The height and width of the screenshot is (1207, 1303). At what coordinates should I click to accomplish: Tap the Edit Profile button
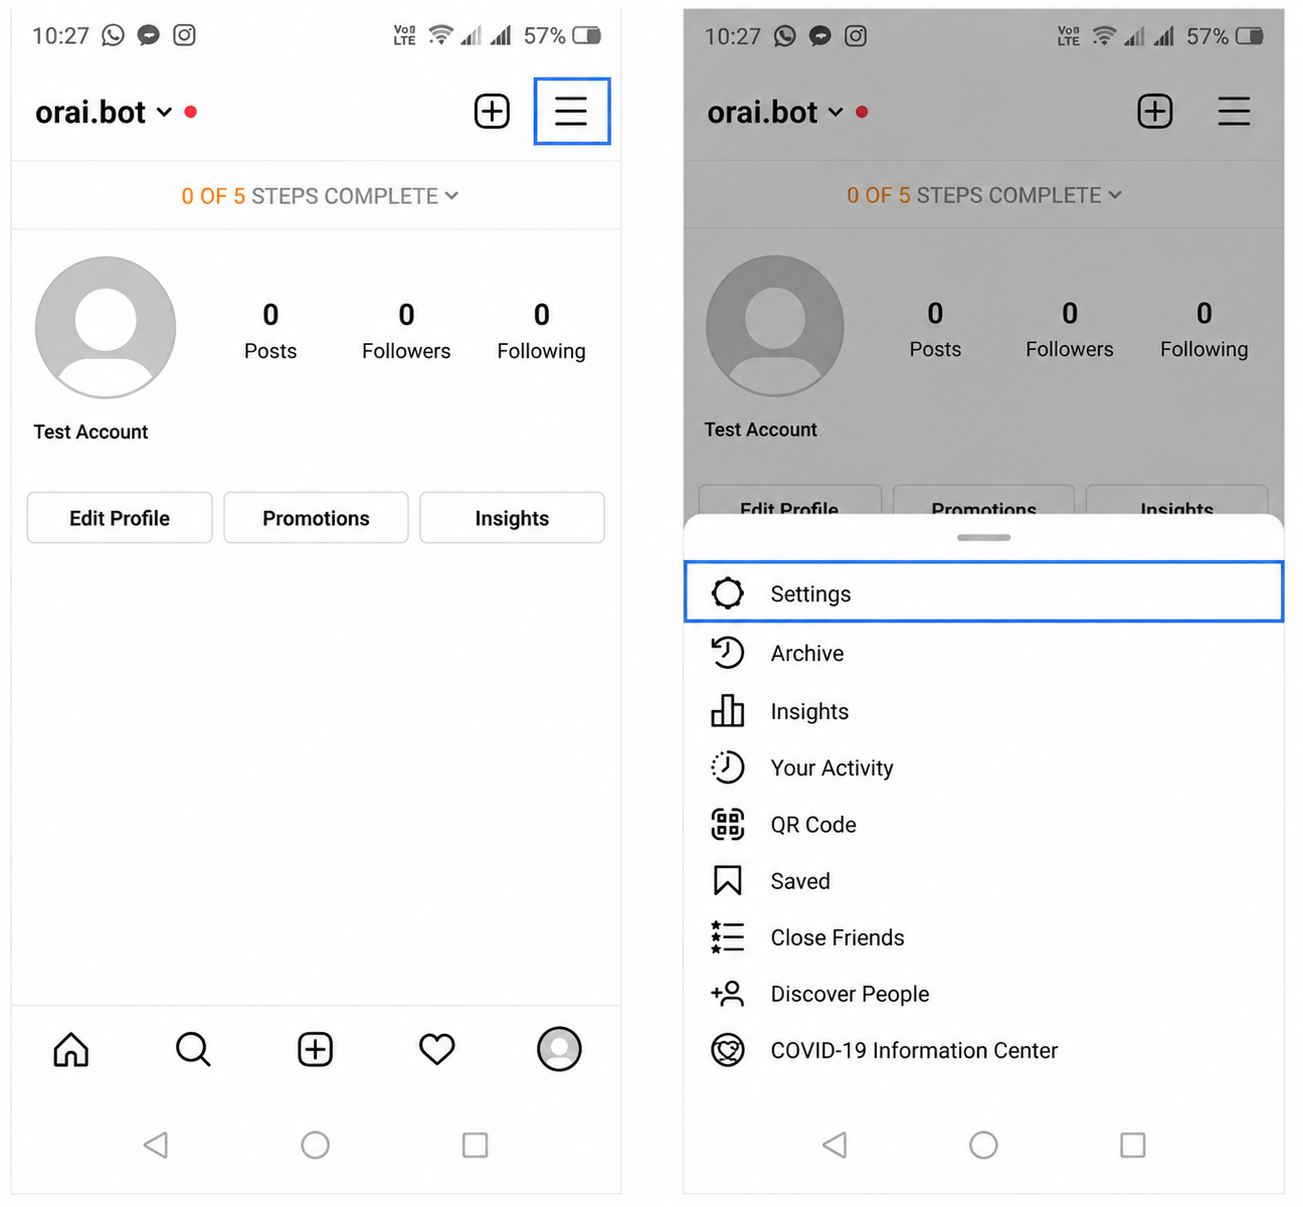[x=120, y=518]
